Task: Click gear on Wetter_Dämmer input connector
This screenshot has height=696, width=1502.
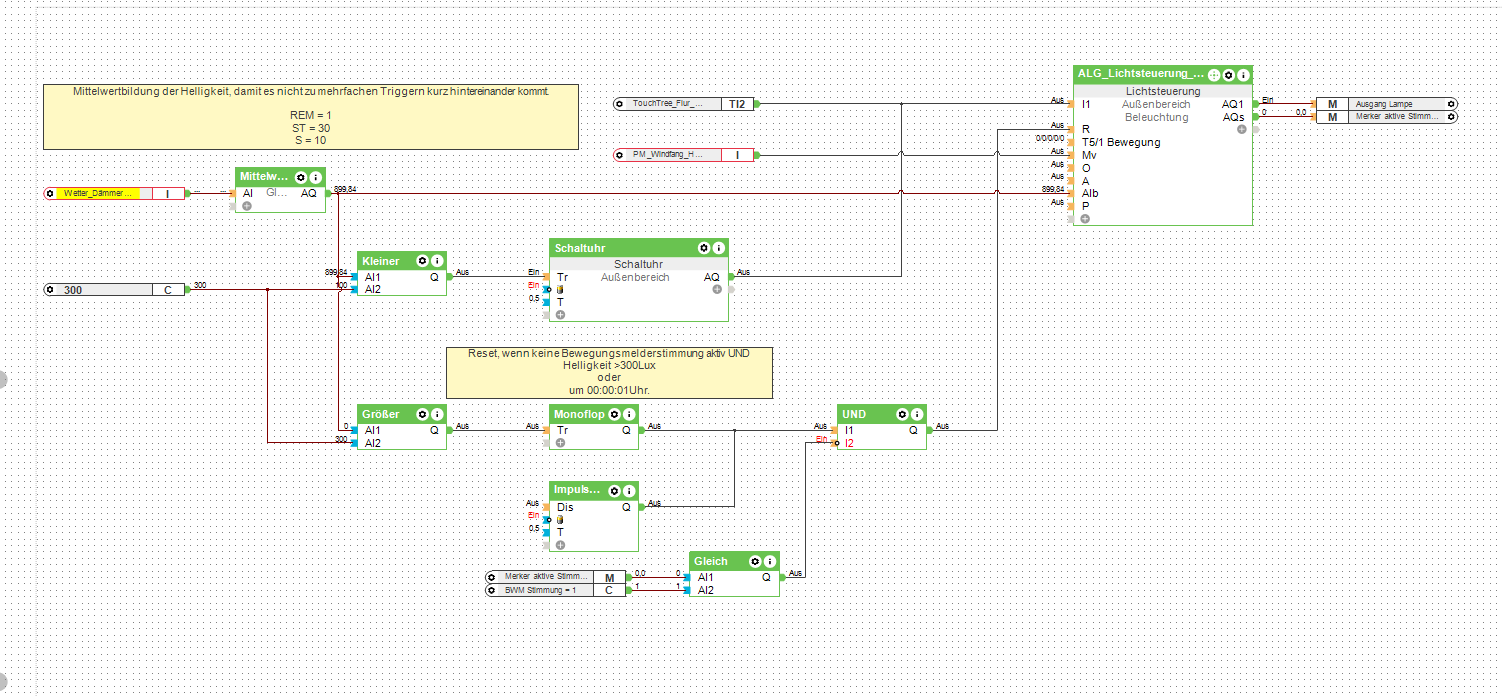Action: tap(50, 193)
